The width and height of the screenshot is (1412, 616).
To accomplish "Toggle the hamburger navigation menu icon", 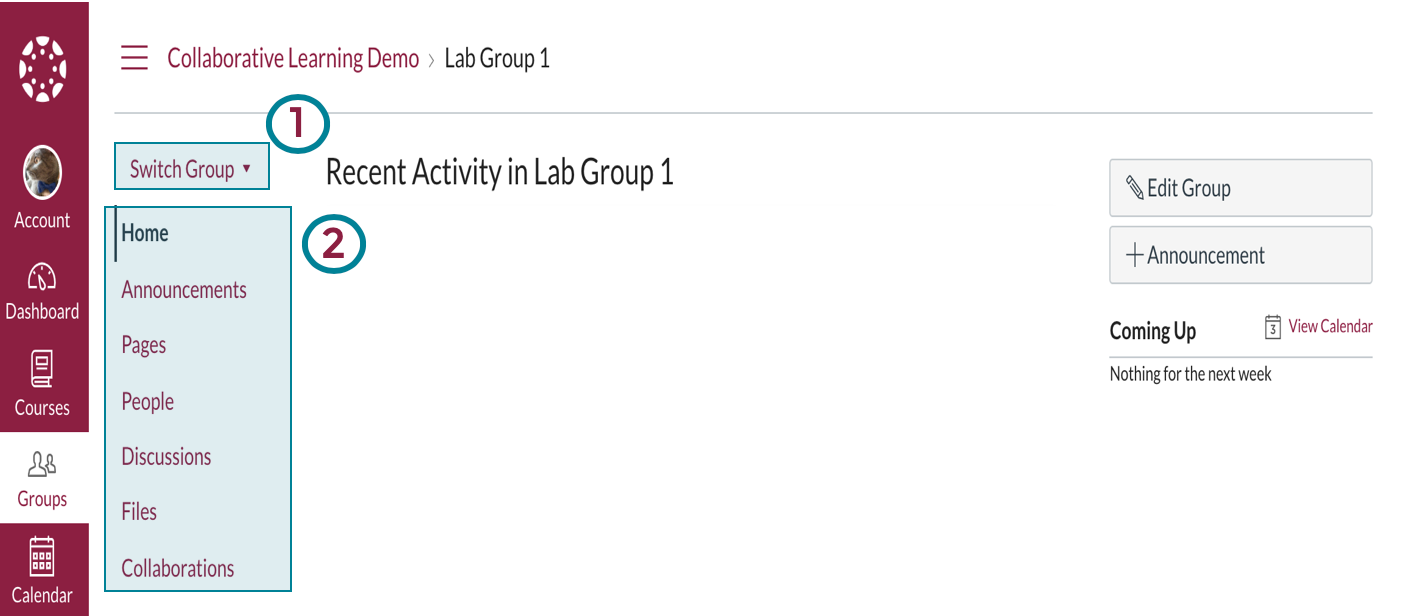I will (134, 58).
